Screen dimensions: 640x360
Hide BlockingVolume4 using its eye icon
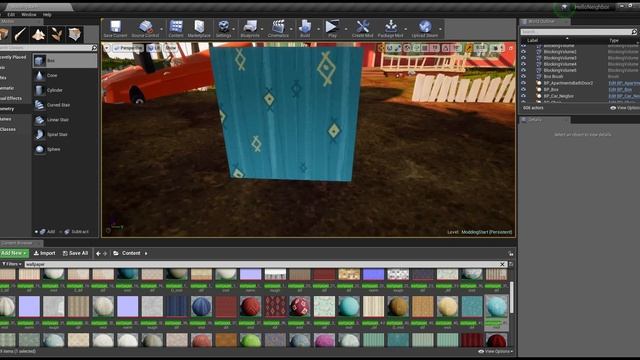(x=523, y=64)
